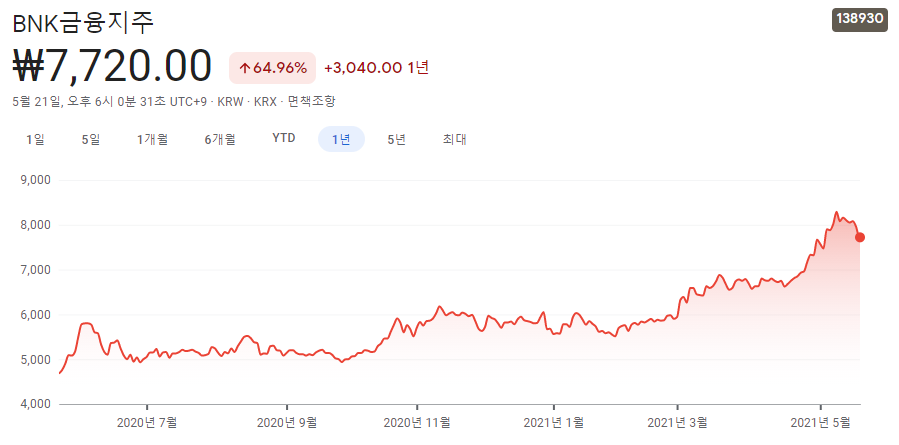Click the BNK금융지주 stock title

point(84,24)
